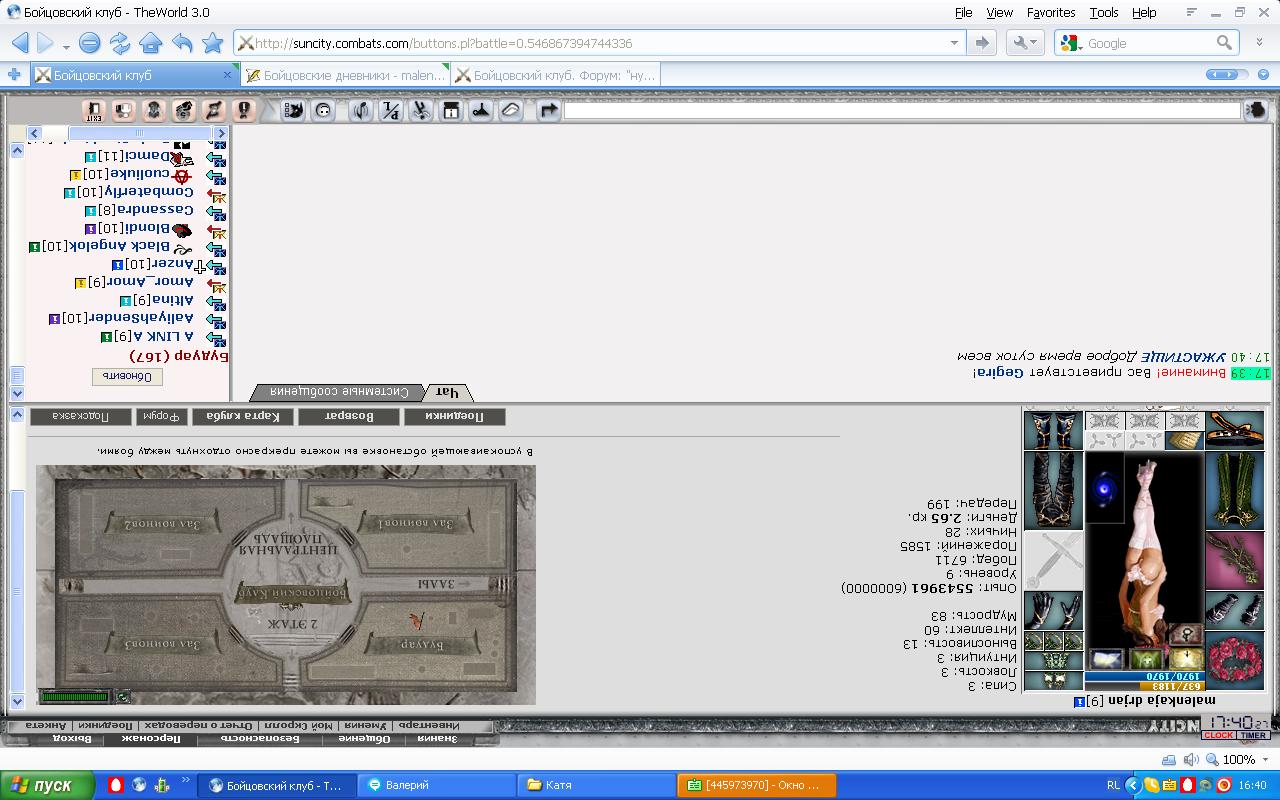Click the Подсказка button
Viewport: 1280px width, 800px height.
tap(81, 416)
